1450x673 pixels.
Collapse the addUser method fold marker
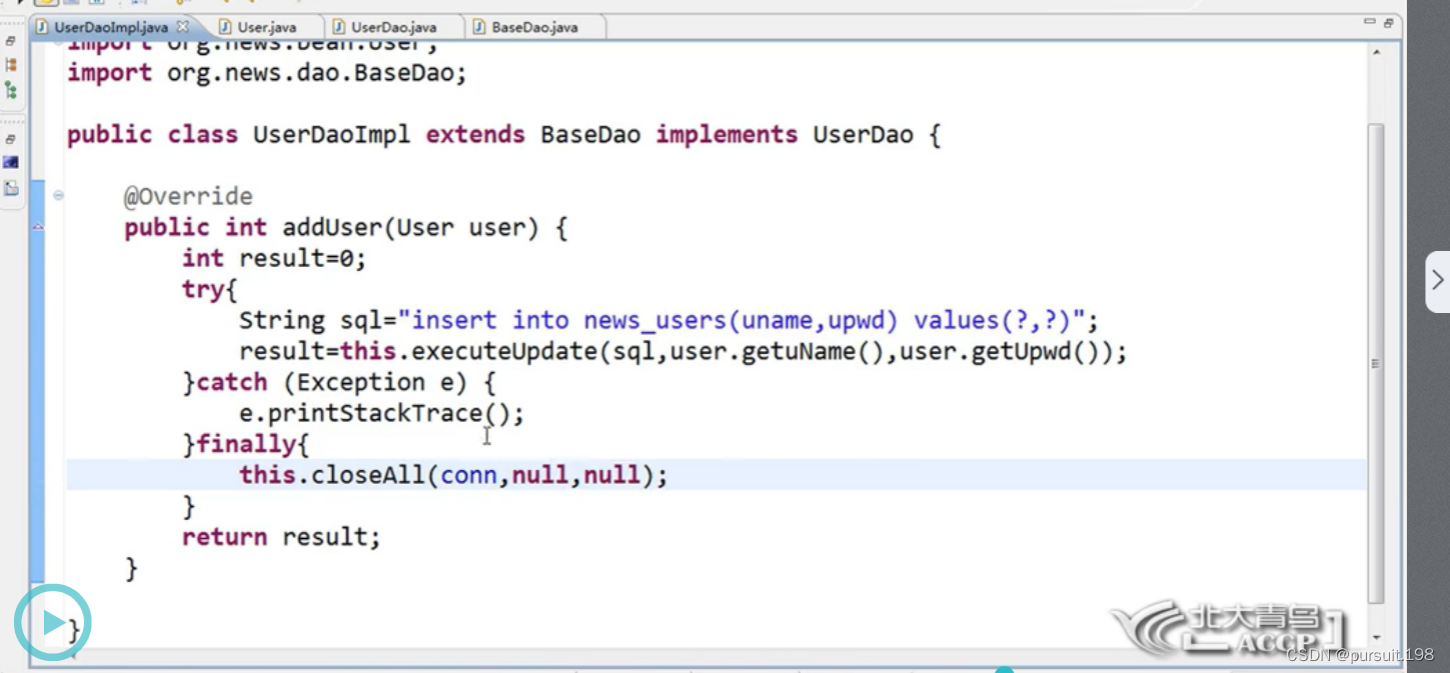click(x=58, y=196)
